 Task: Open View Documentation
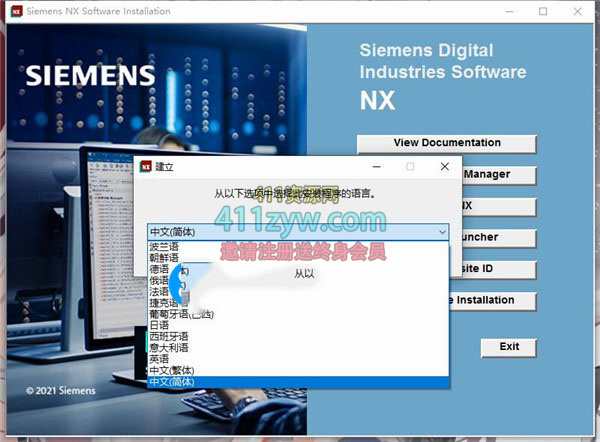point(446,143)
